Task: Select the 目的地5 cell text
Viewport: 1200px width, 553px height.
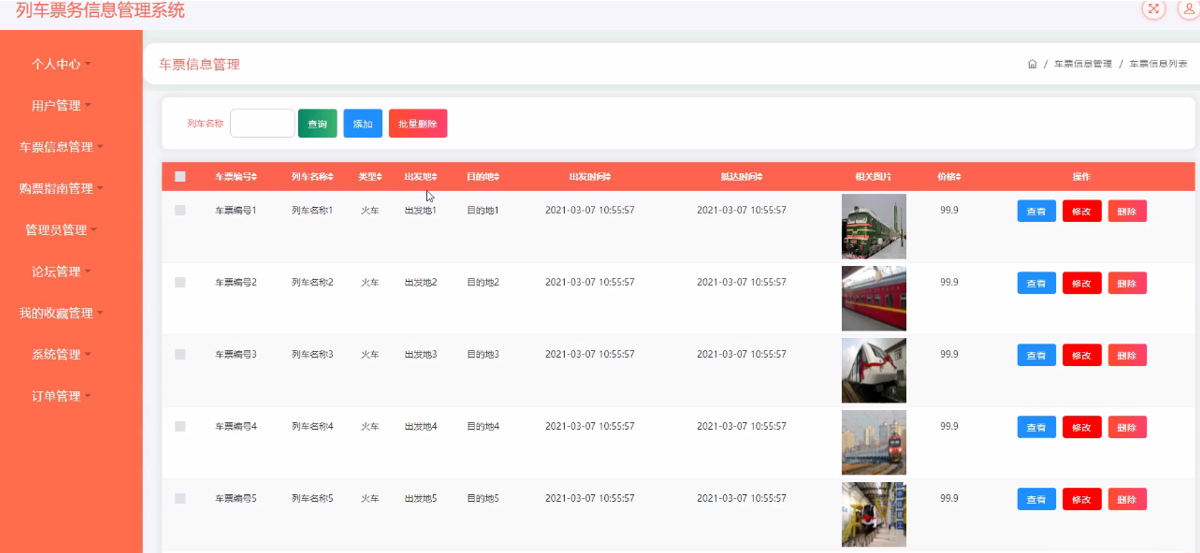Action: coord(482,498)
